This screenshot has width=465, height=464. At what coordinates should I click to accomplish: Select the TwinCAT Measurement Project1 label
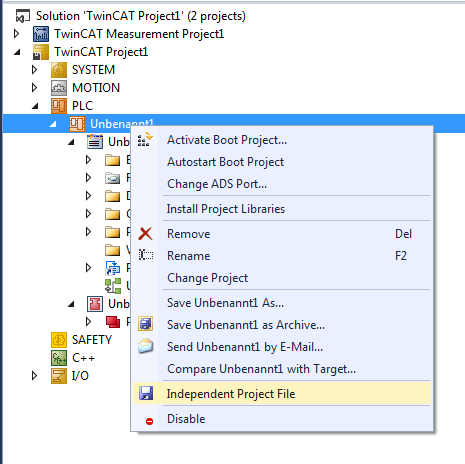pos(139,34)
